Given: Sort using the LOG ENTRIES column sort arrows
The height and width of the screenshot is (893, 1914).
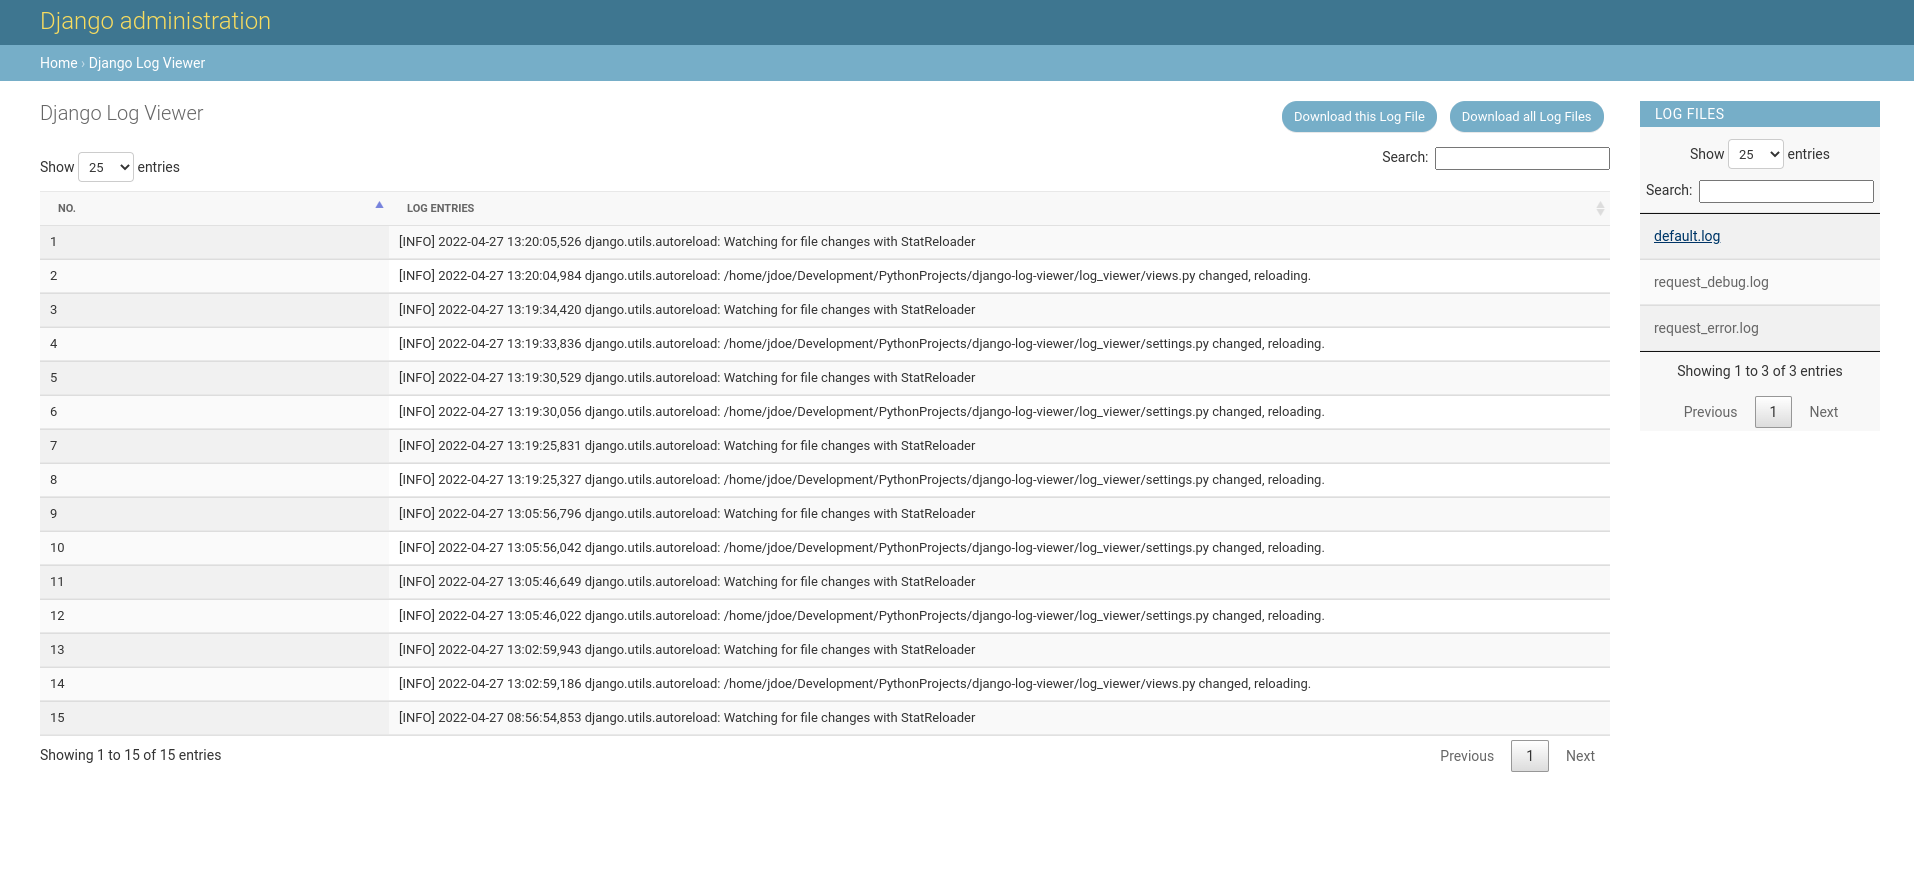Looking at the screenshot, I should (x=1600, y=208).
